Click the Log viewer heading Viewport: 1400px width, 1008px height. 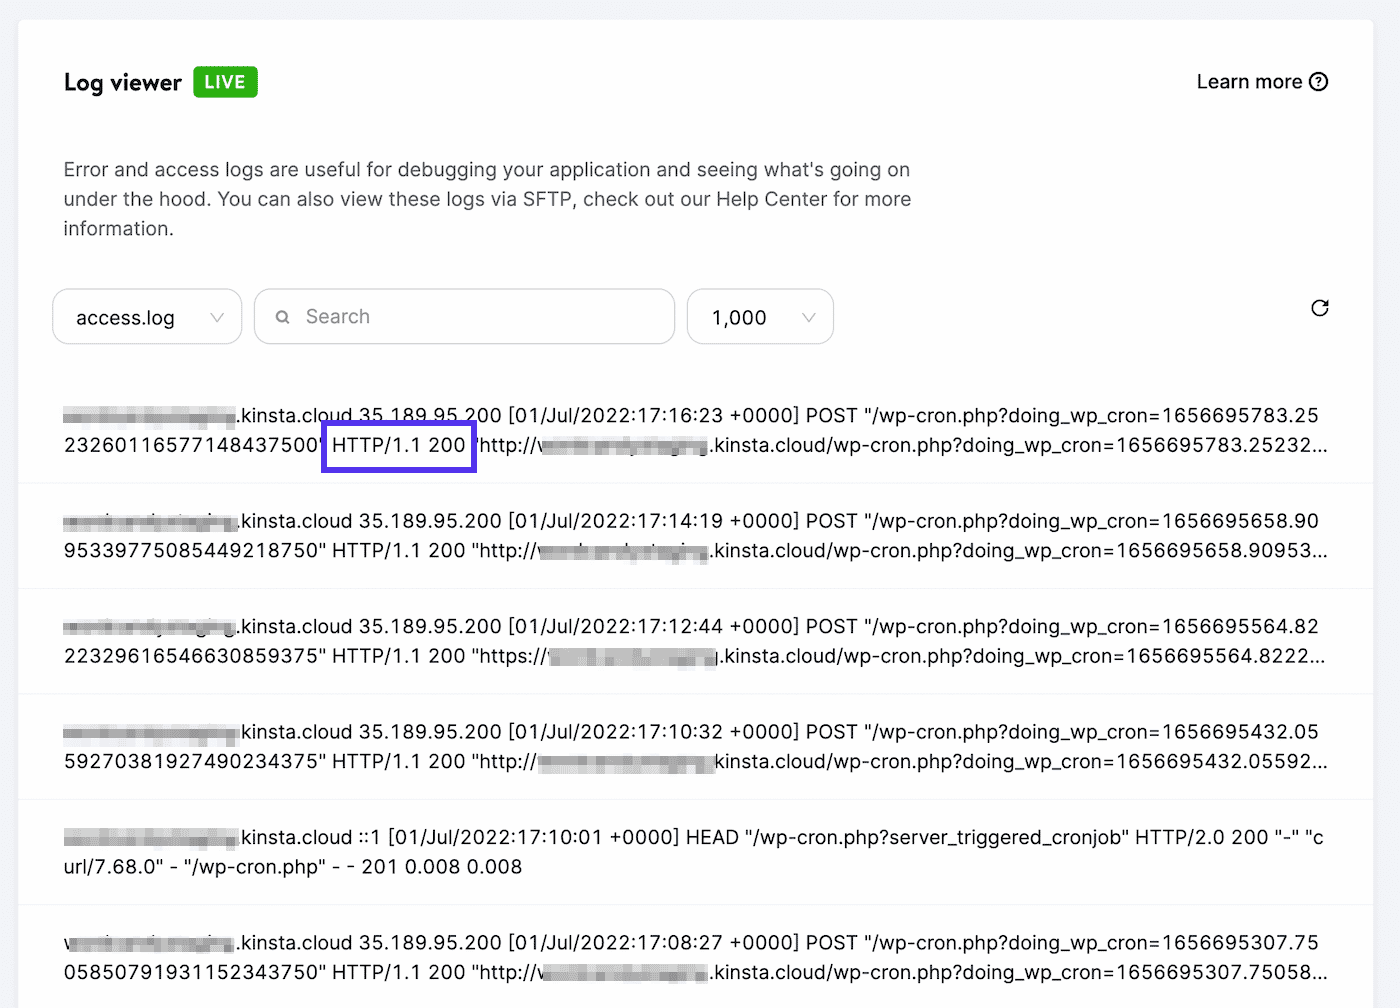[122, 82]
